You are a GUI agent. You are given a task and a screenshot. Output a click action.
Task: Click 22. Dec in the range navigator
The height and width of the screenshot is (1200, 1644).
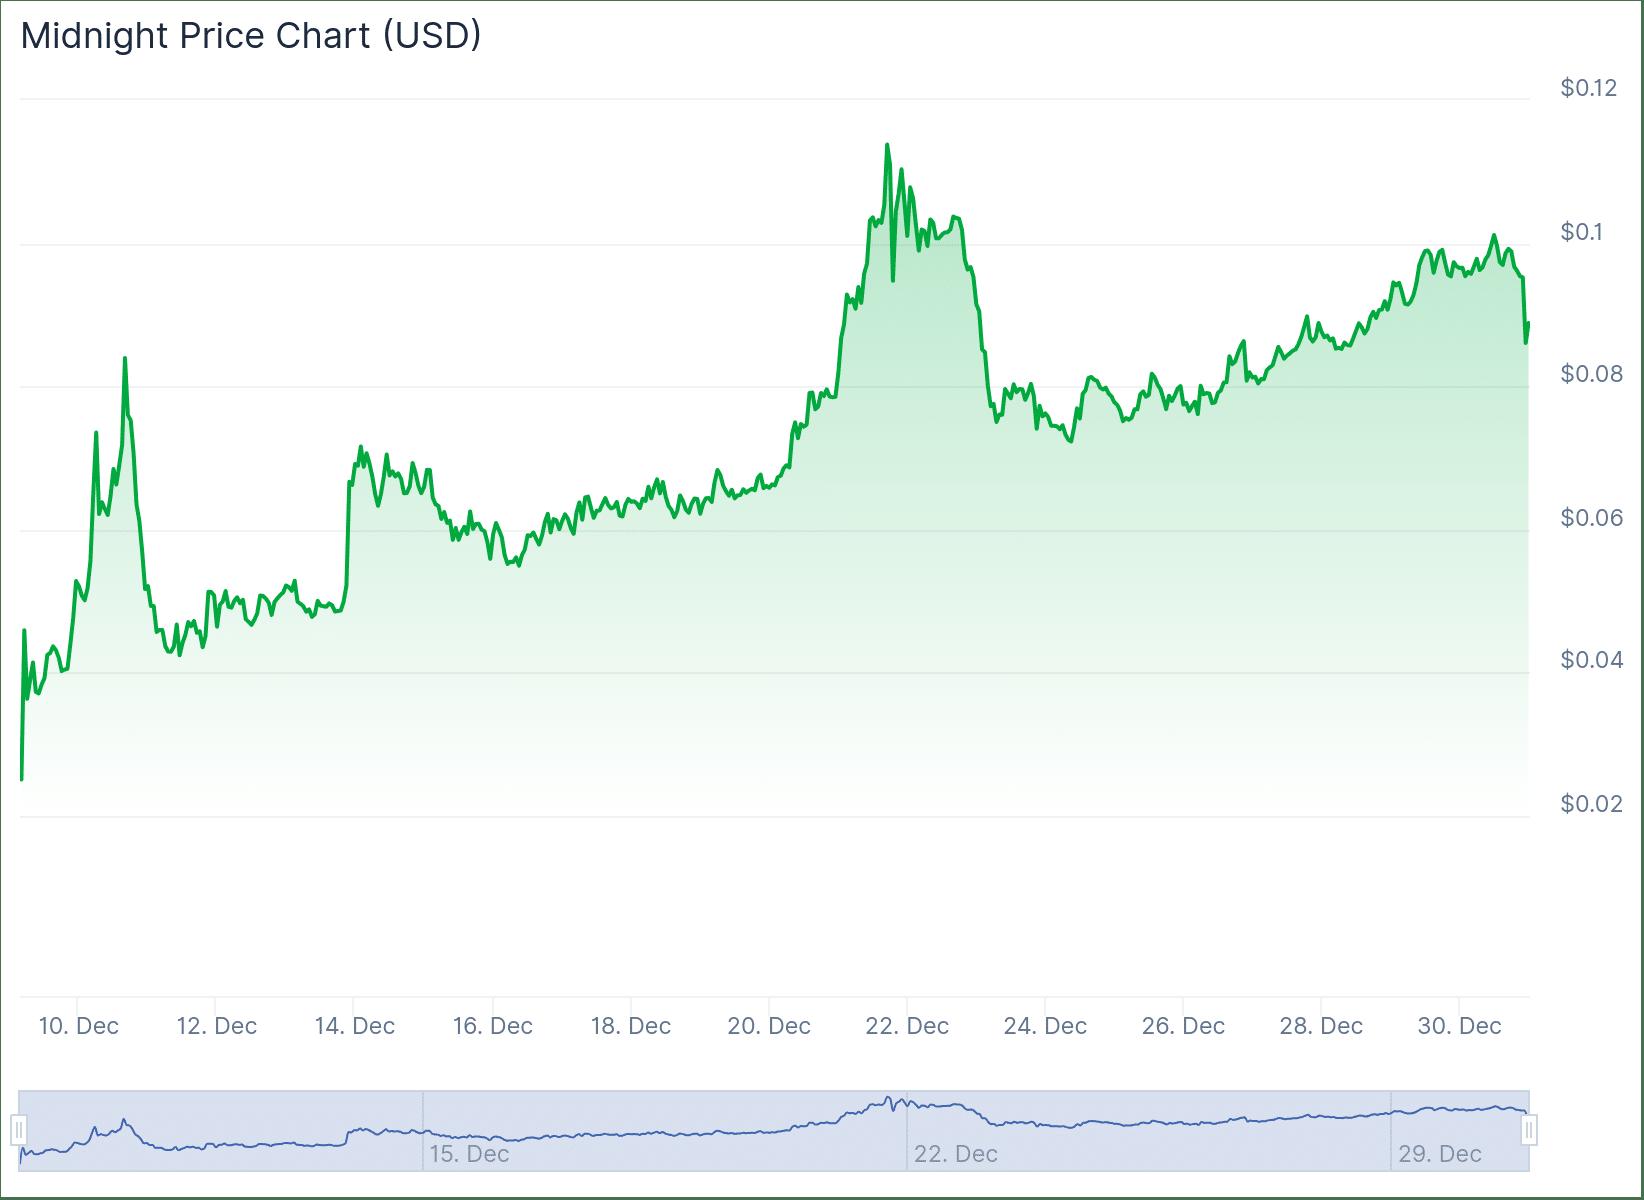point(955,1154)
